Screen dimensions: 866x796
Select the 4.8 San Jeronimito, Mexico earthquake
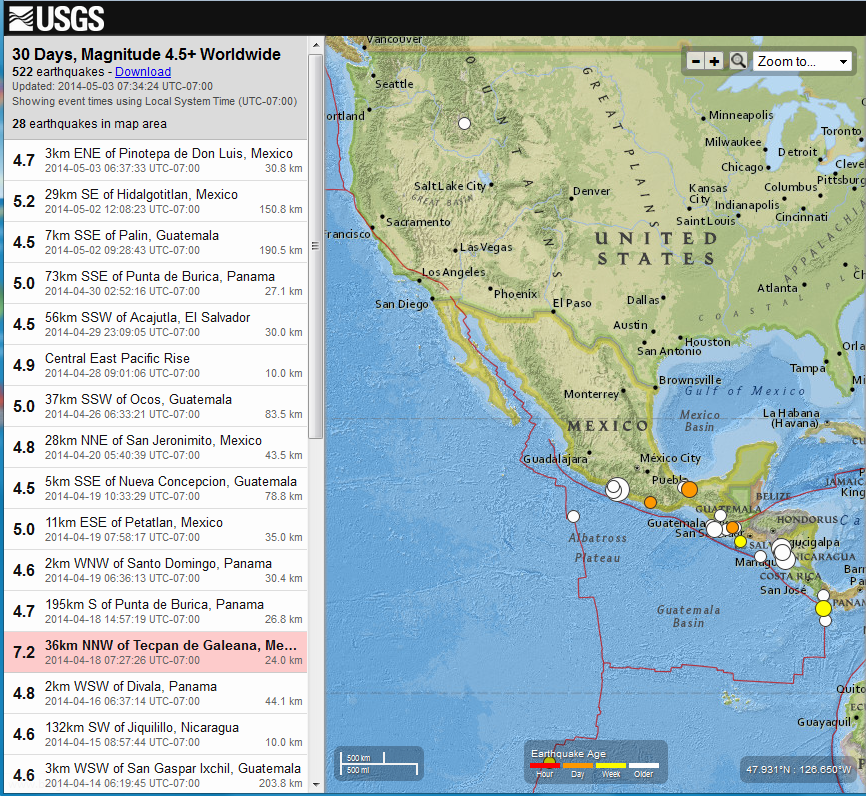(156, 446)
